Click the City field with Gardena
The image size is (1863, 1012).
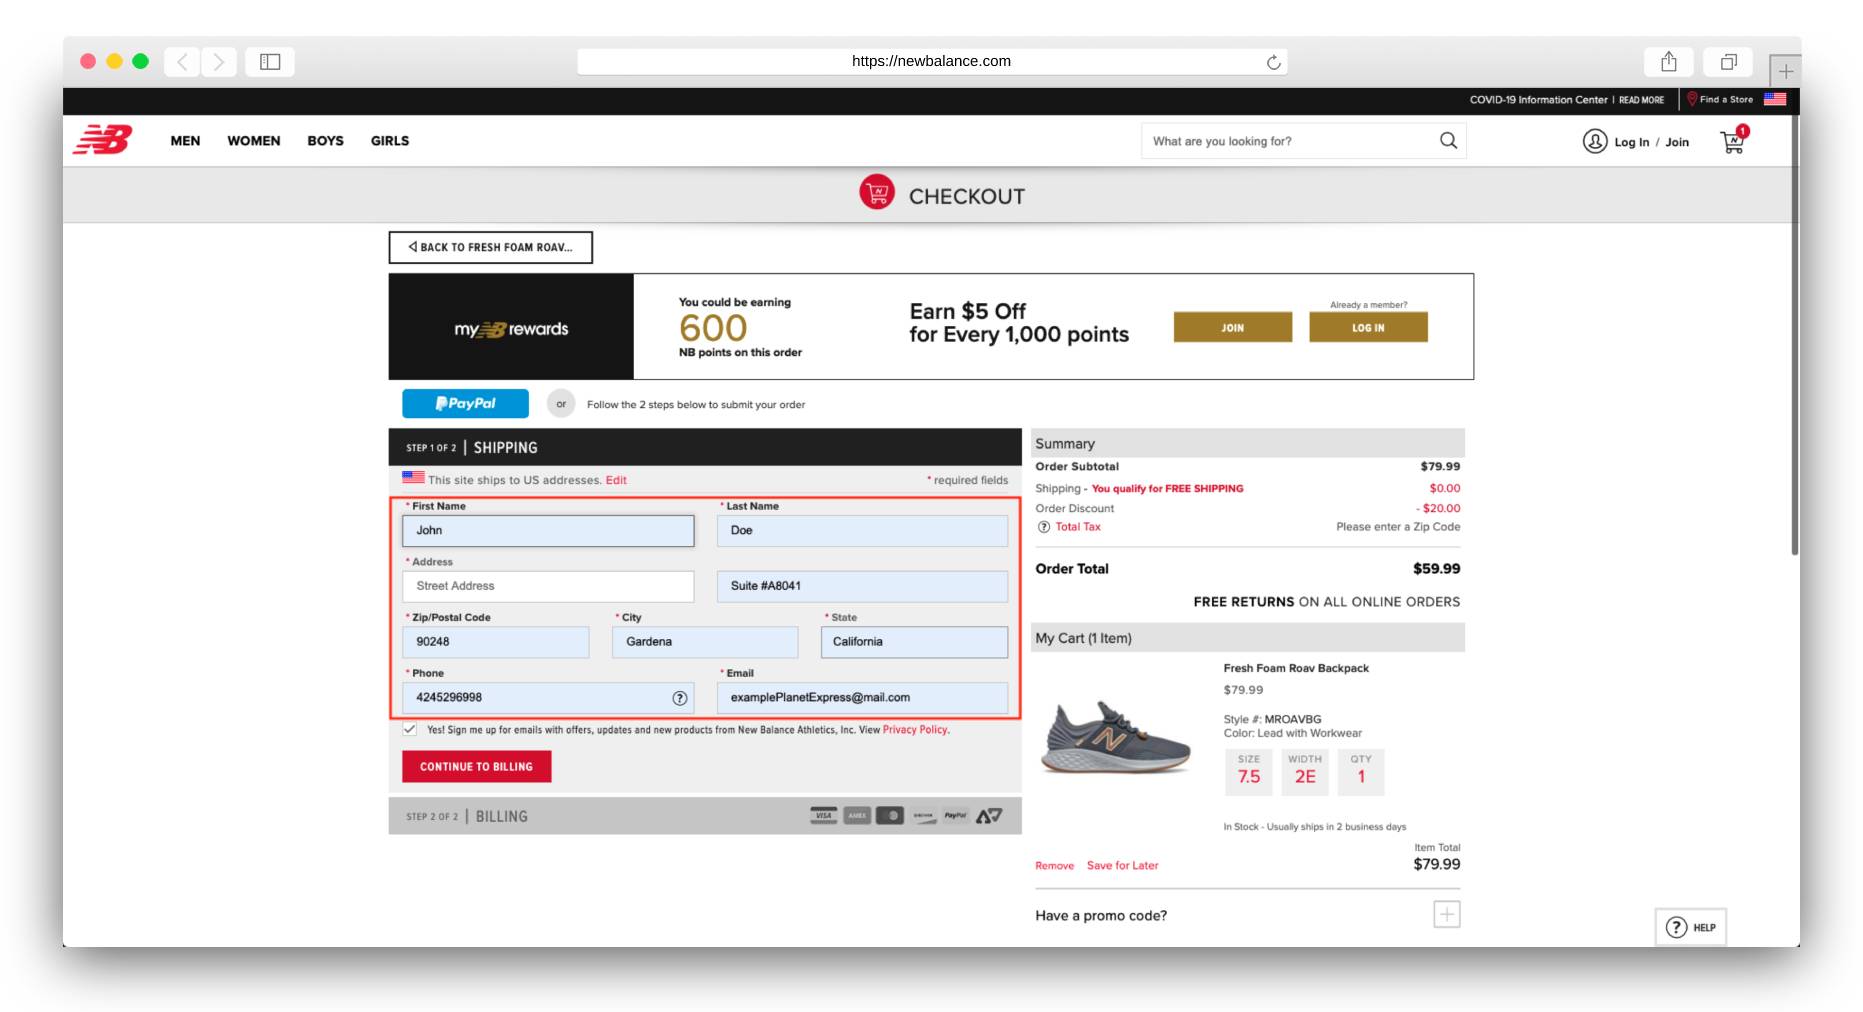[705, 642]
